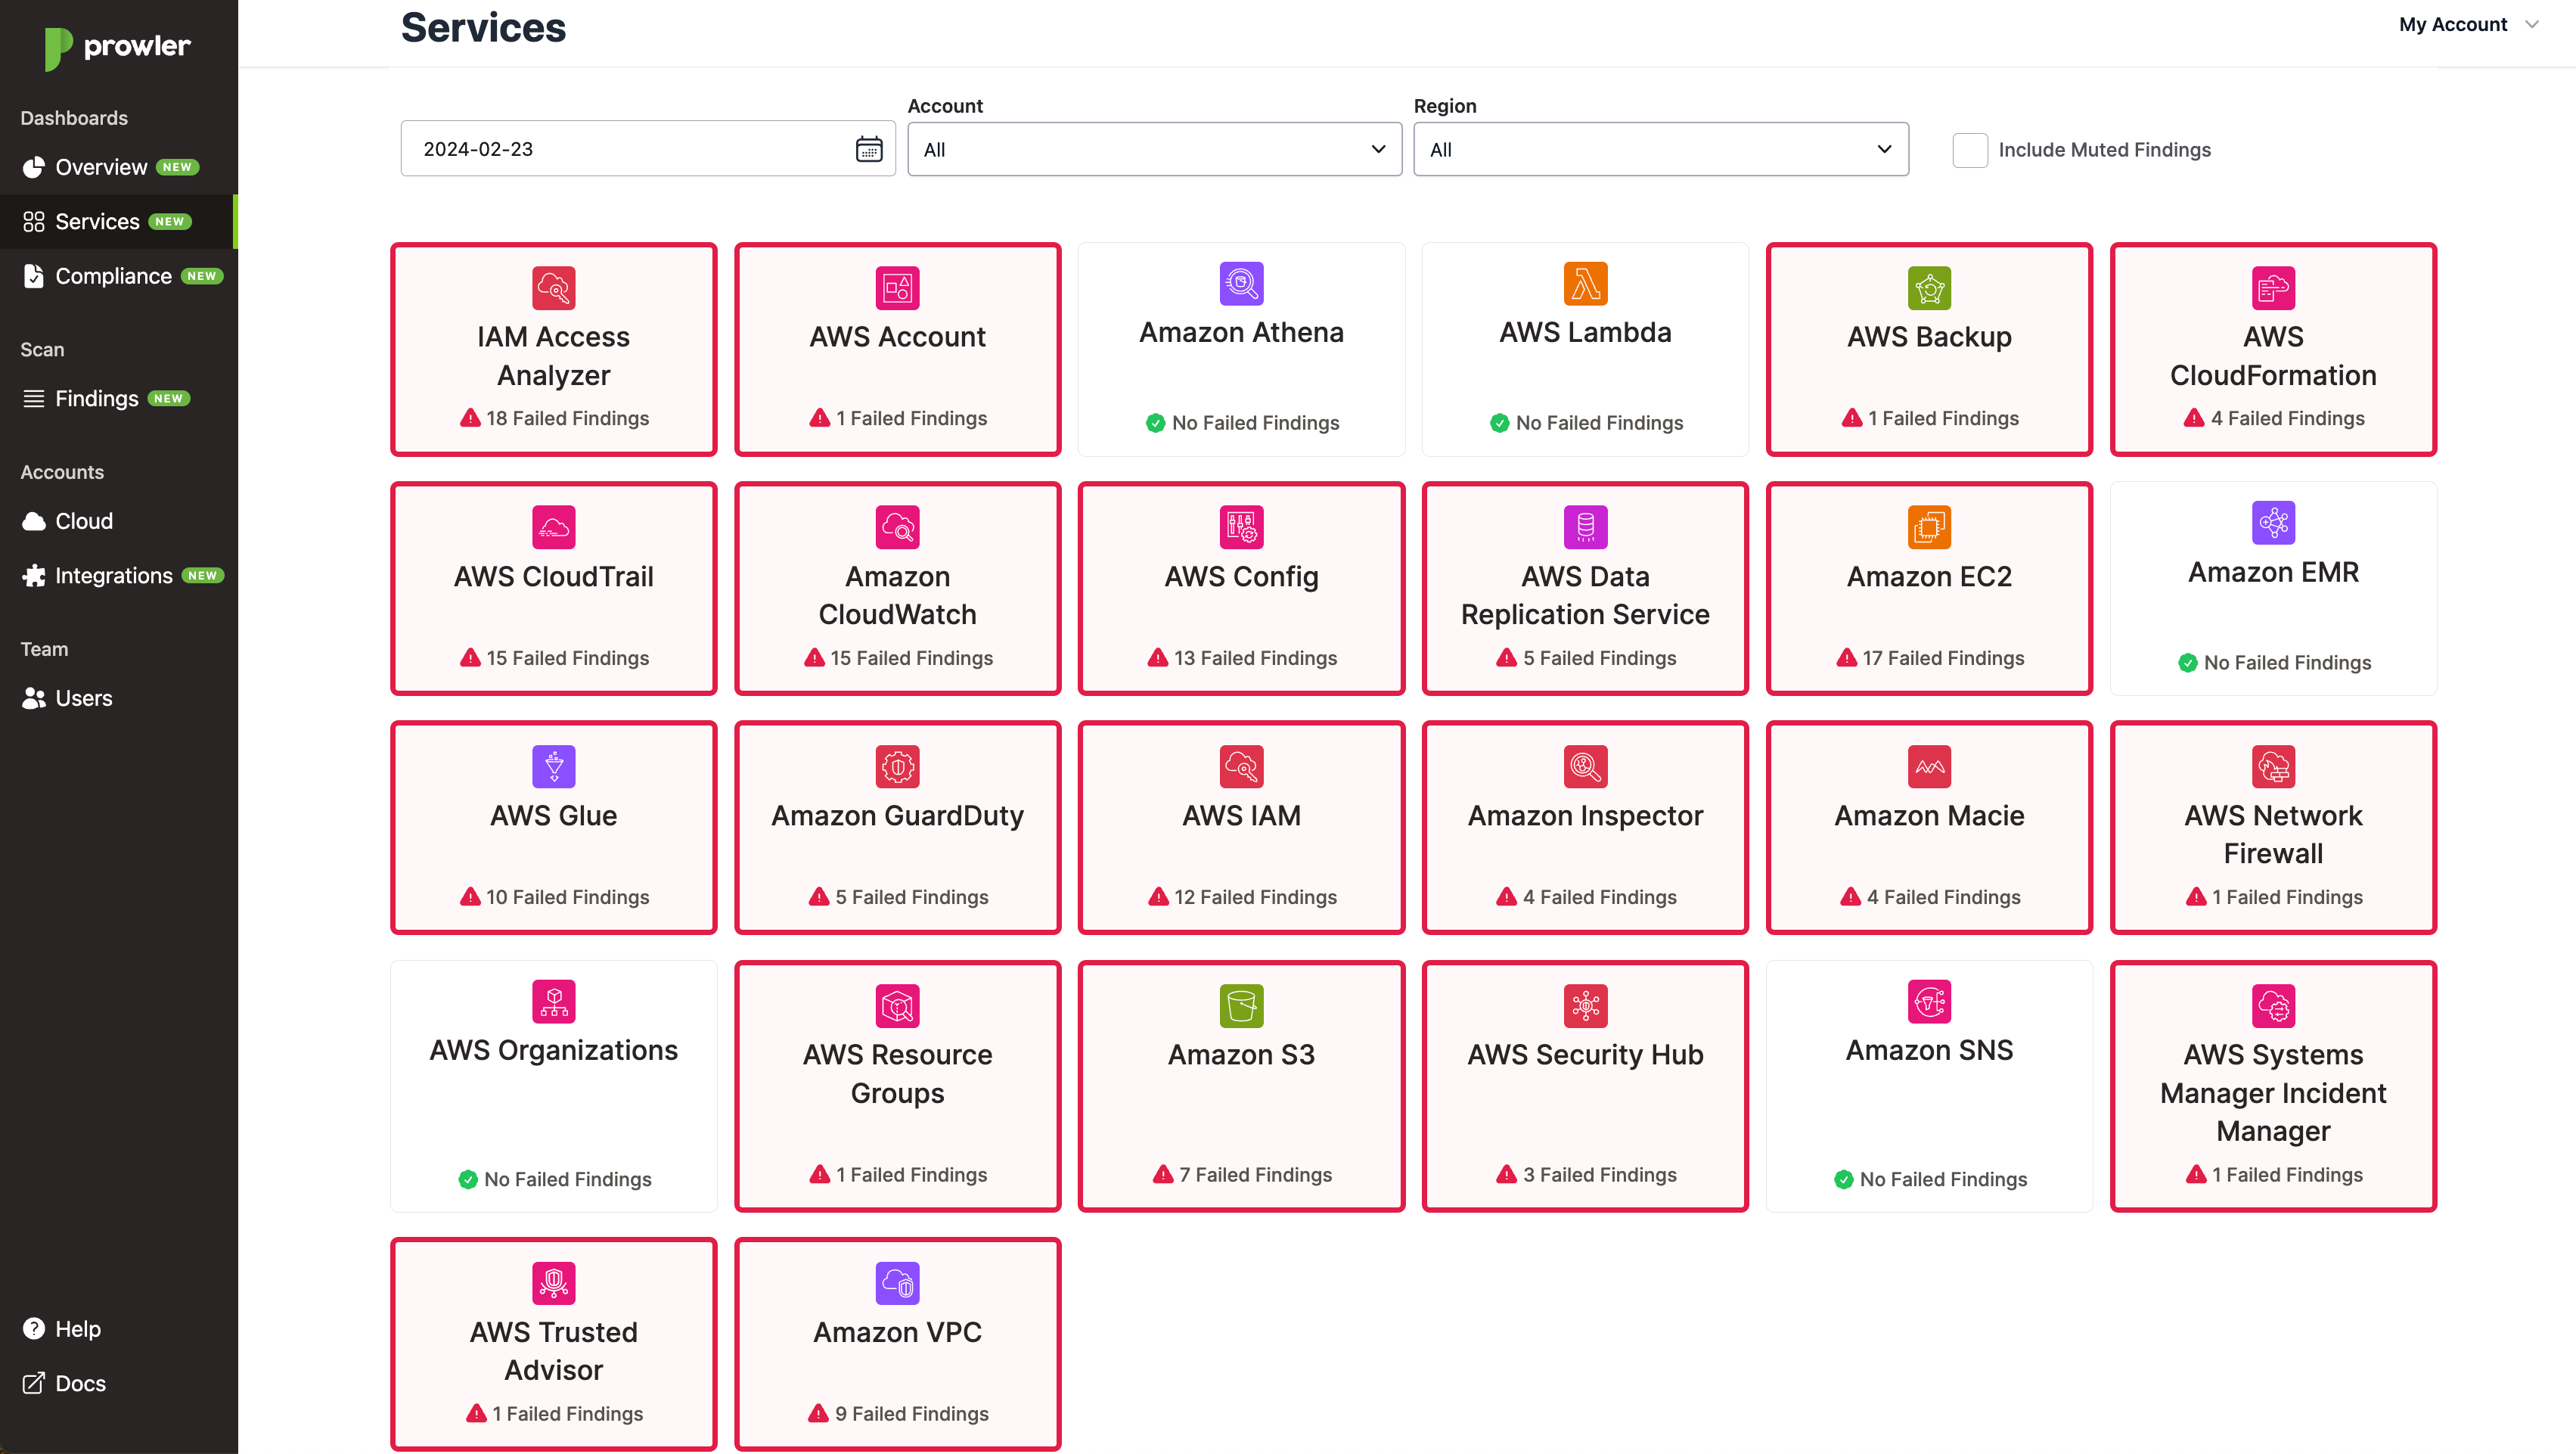Click '4 Failed Findings' under Amazon Inspector
This screenshot has height=1454, width=2576.
tap(1585, 897)
